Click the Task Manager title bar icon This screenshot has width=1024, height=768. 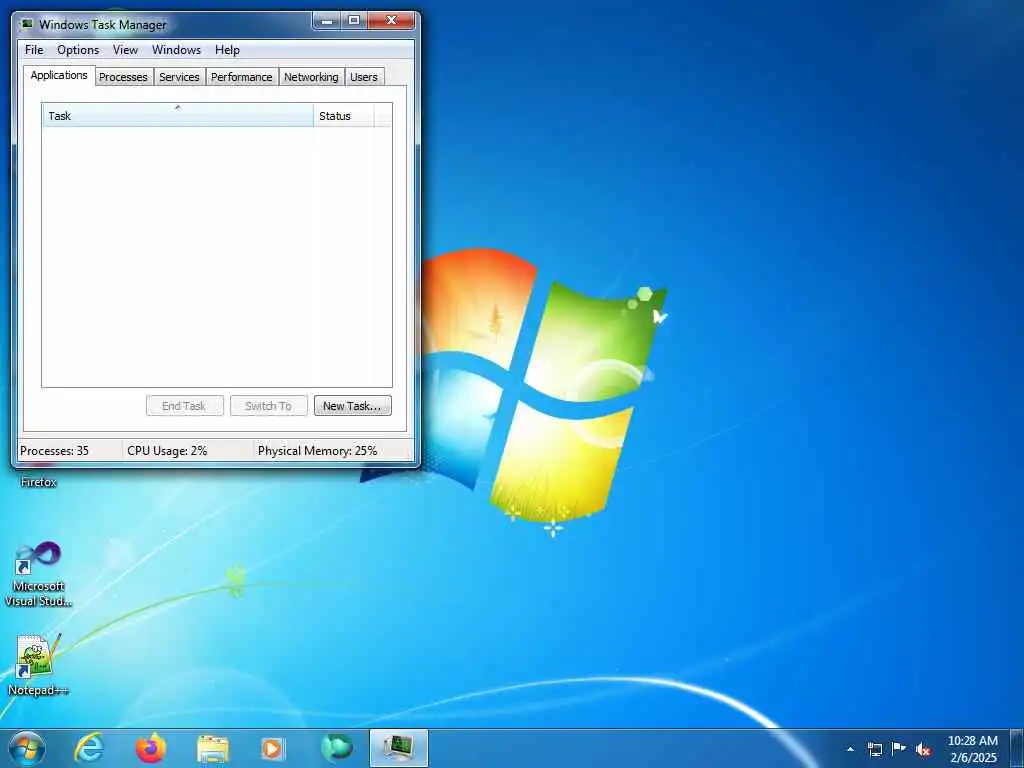click(27, 24)
